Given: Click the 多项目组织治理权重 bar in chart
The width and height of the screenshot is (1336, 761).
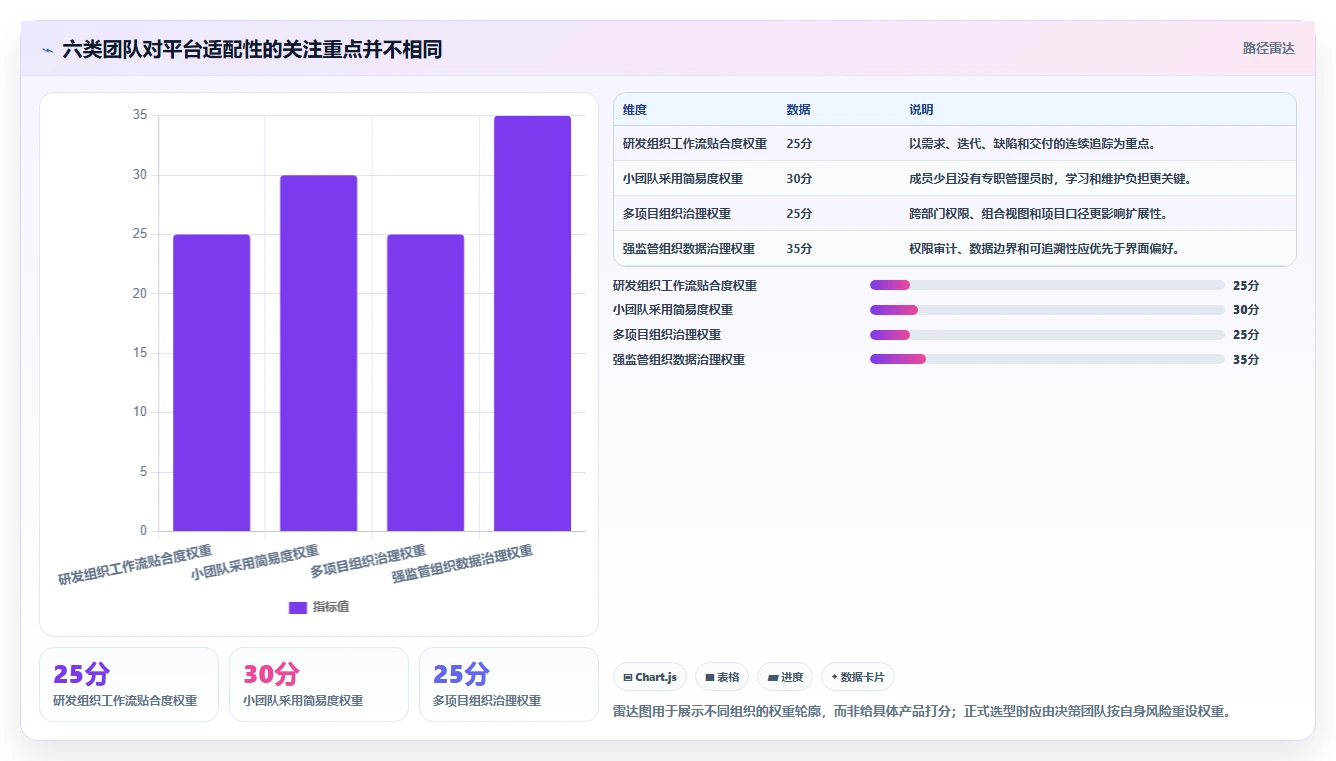Looking at the screenshot, I should (425, 382).
